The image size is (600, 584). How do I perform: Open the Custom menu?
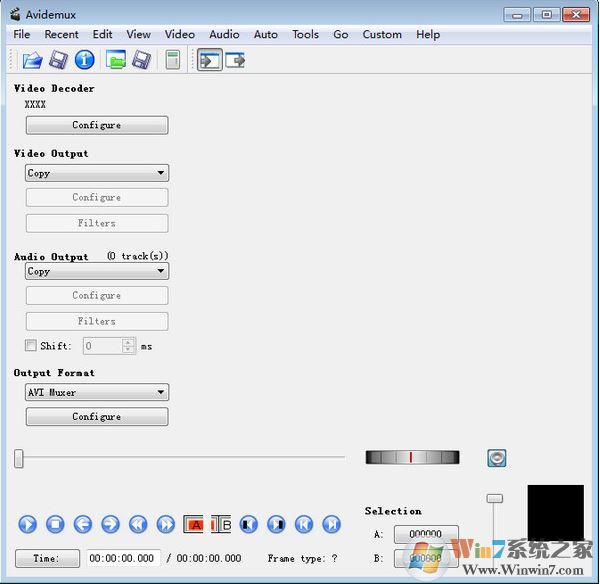tap(382, 34)
